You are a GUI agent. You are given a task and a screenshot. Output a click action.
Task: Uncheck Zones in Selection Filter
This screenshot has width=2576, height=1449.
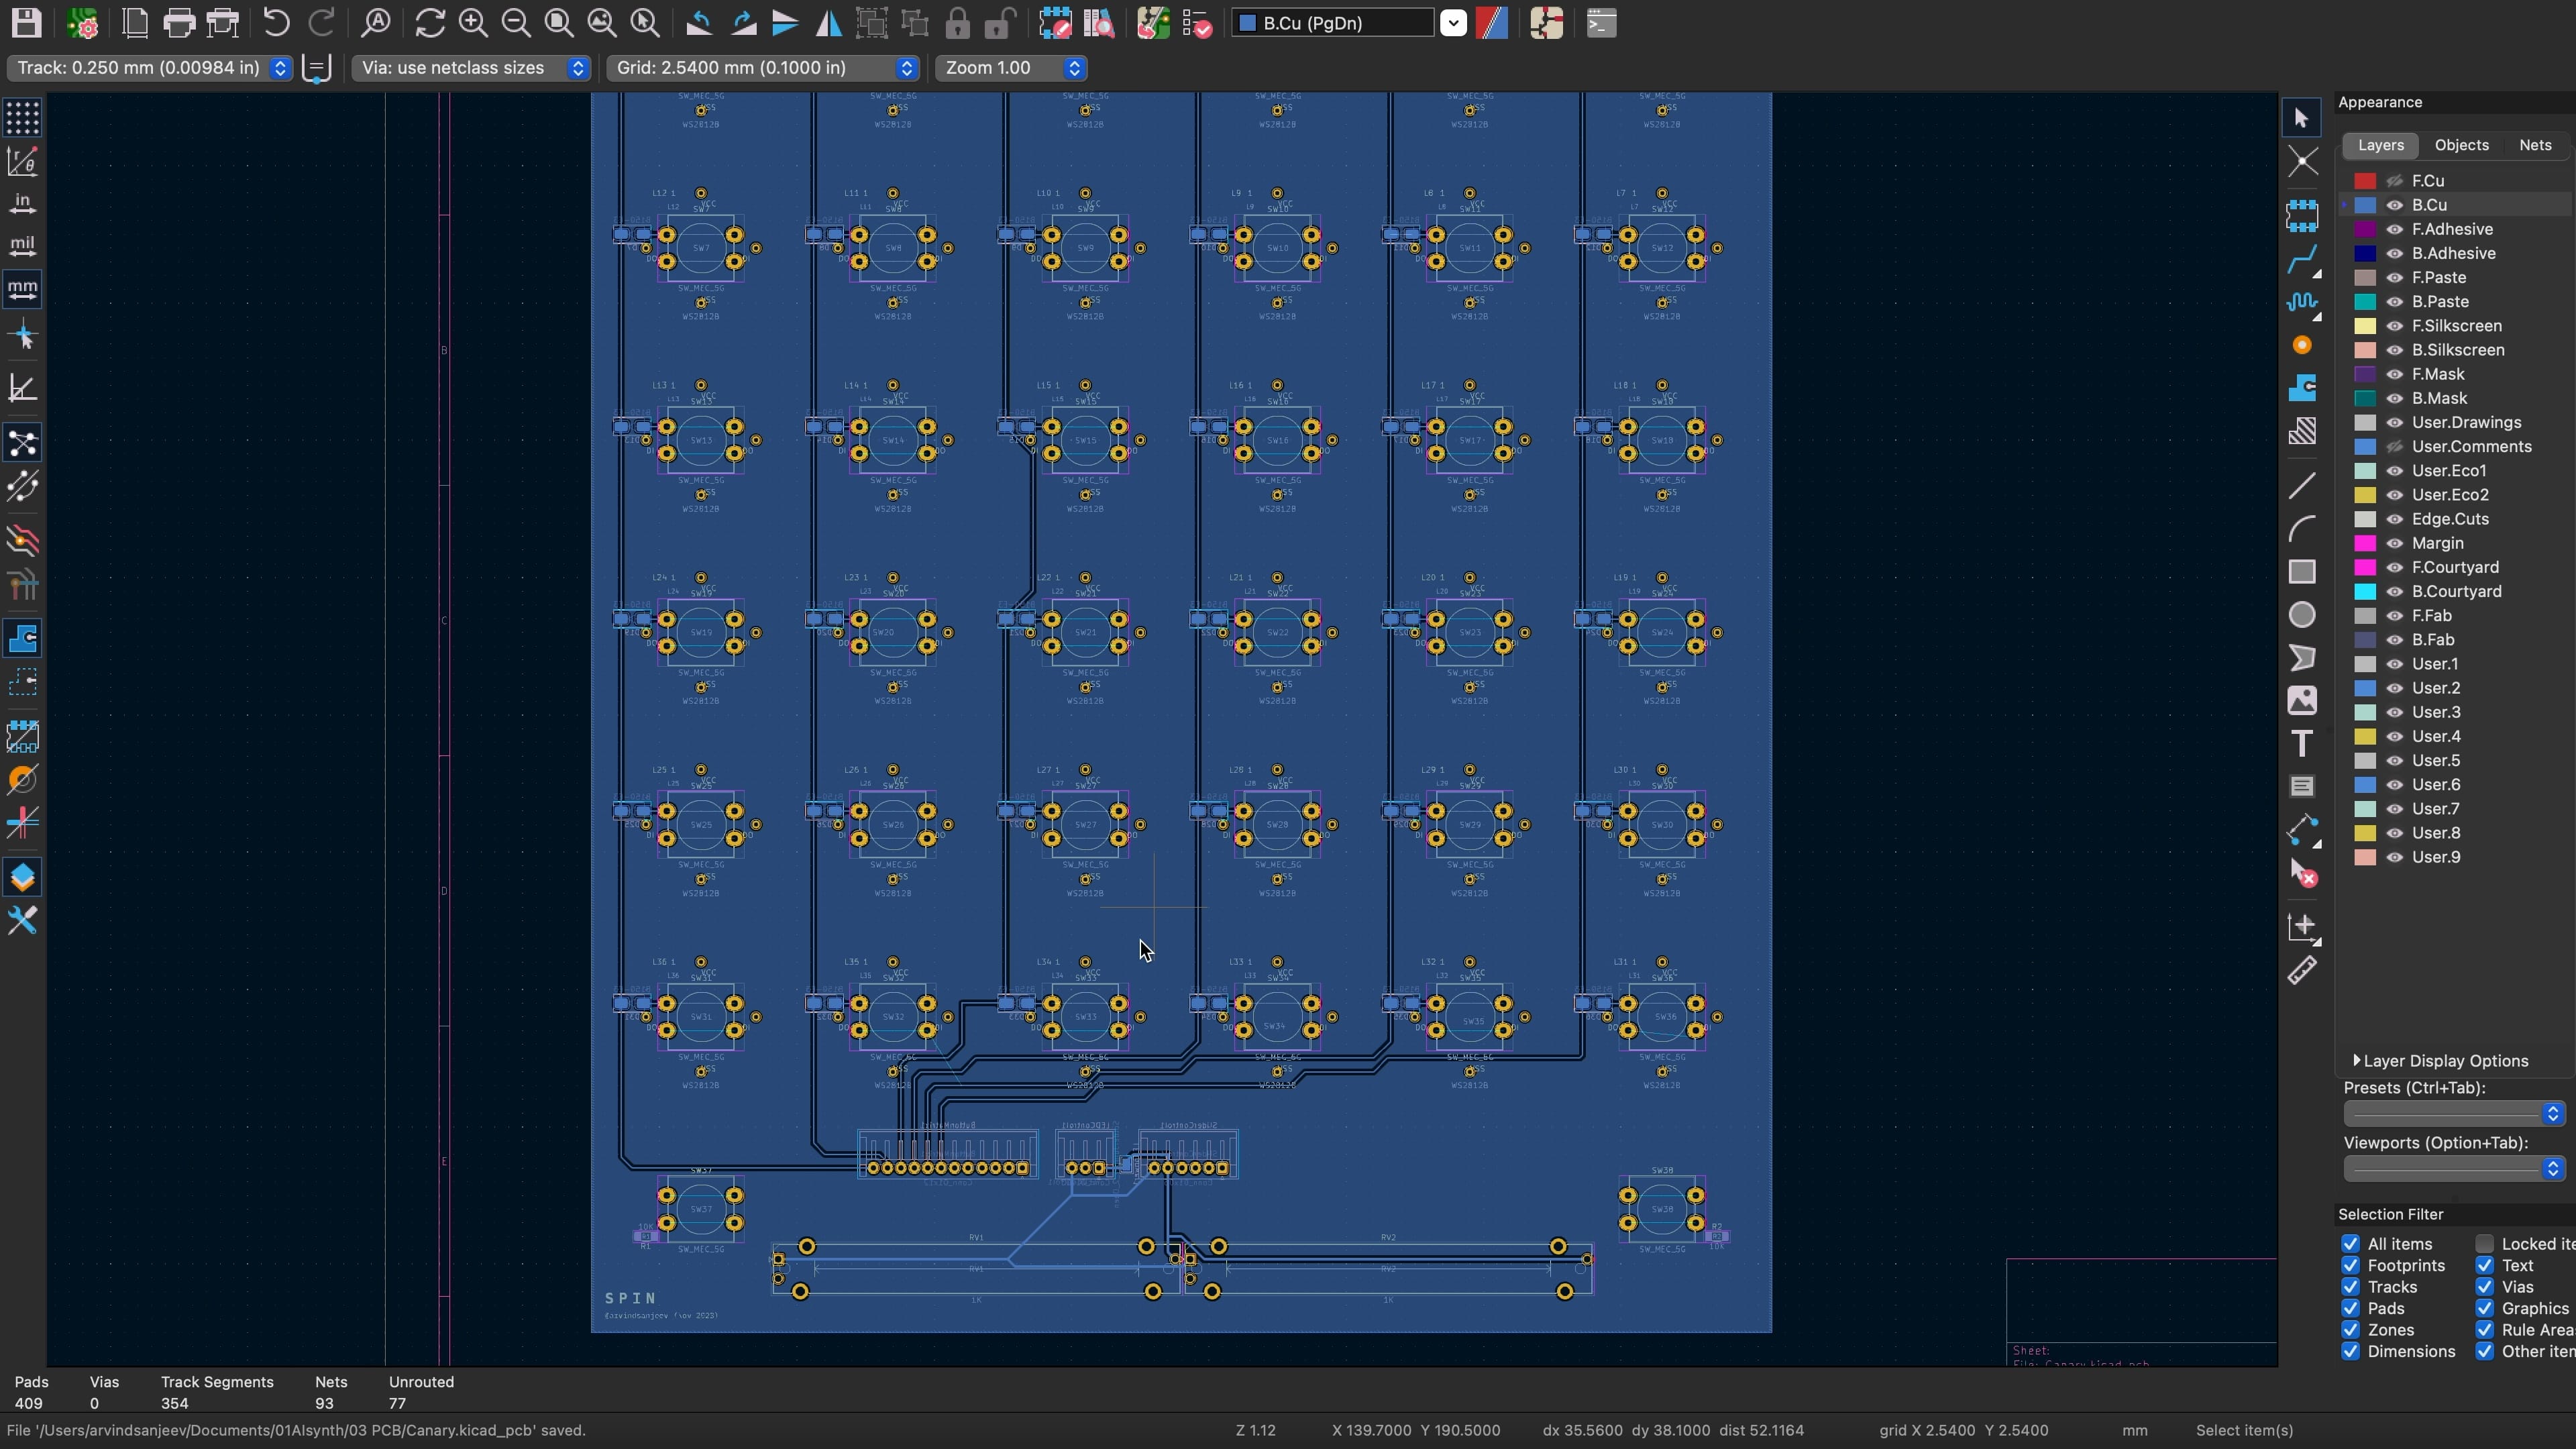coord(2351,1330)
